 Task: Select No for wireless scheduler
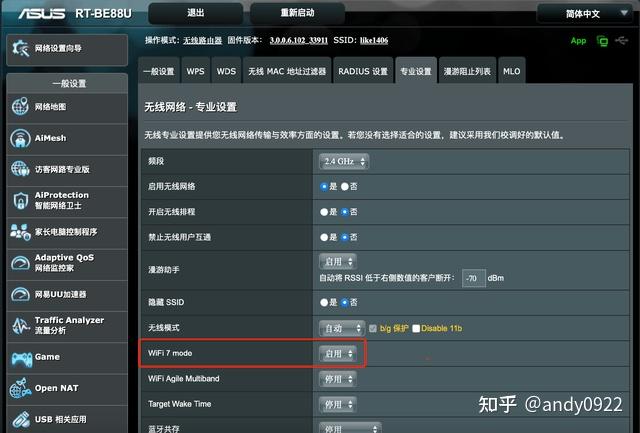[345, 212]
